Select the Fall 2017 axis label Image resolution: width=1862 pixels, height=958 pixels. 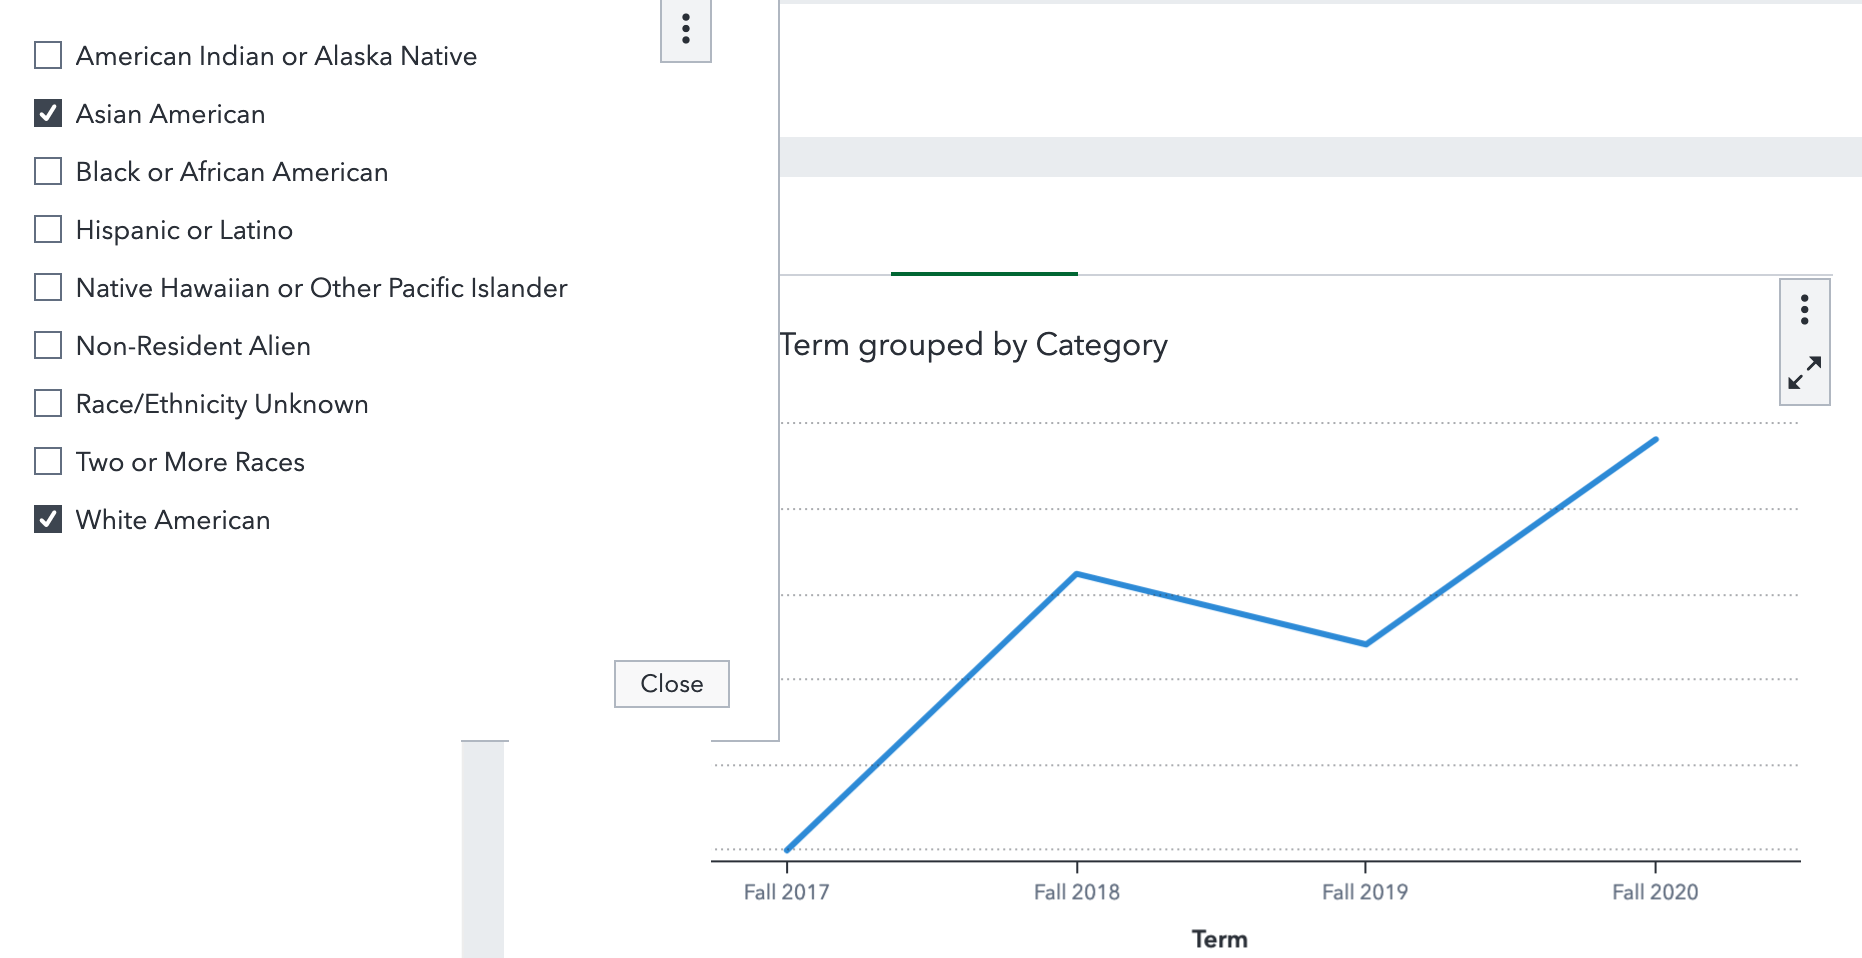[x=786, y=892]
